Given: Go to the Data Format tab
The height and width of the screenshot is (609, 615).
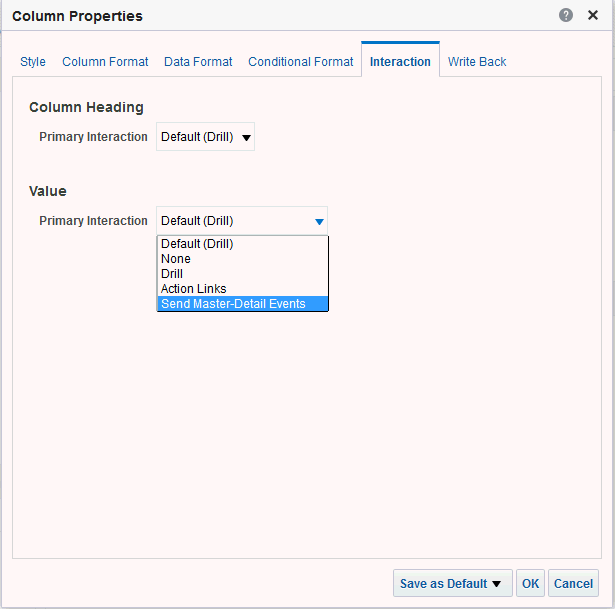Looking at the screenshot, I should click(198, 62).
